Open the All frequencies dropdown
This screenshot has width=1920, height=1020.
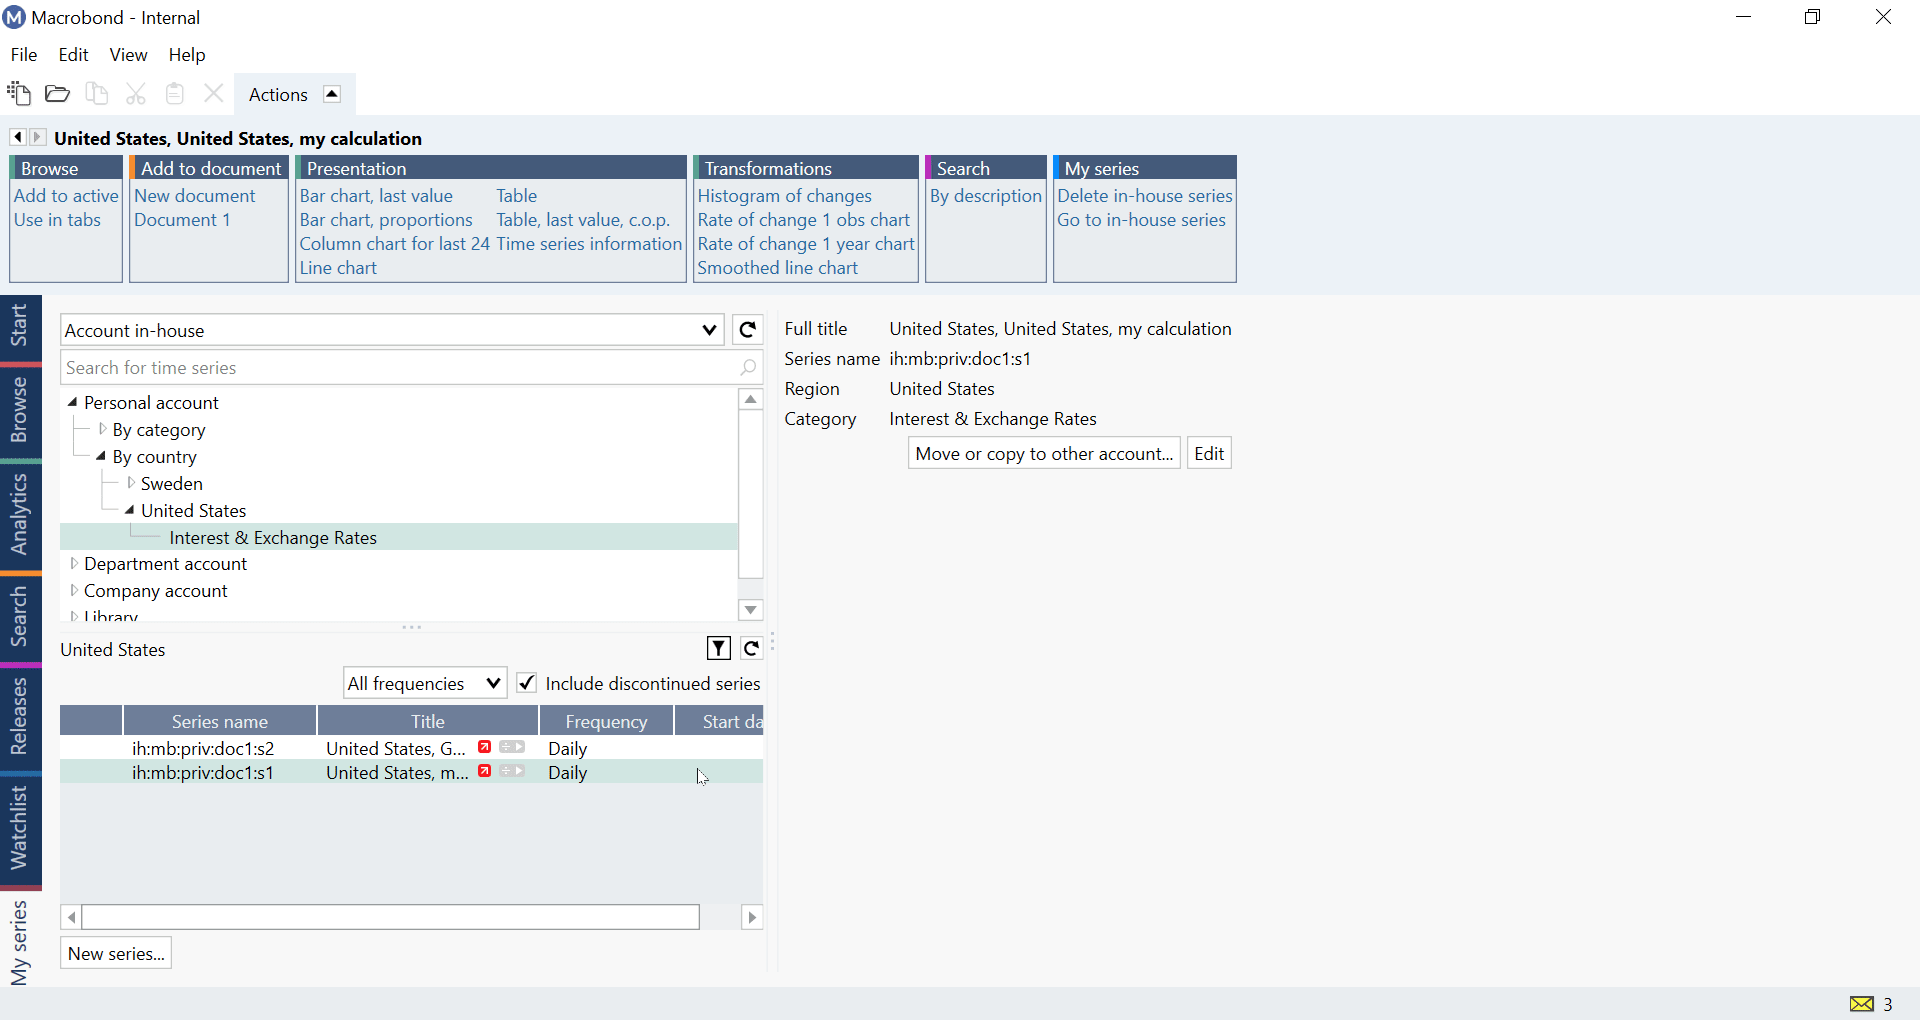point(493,684)
